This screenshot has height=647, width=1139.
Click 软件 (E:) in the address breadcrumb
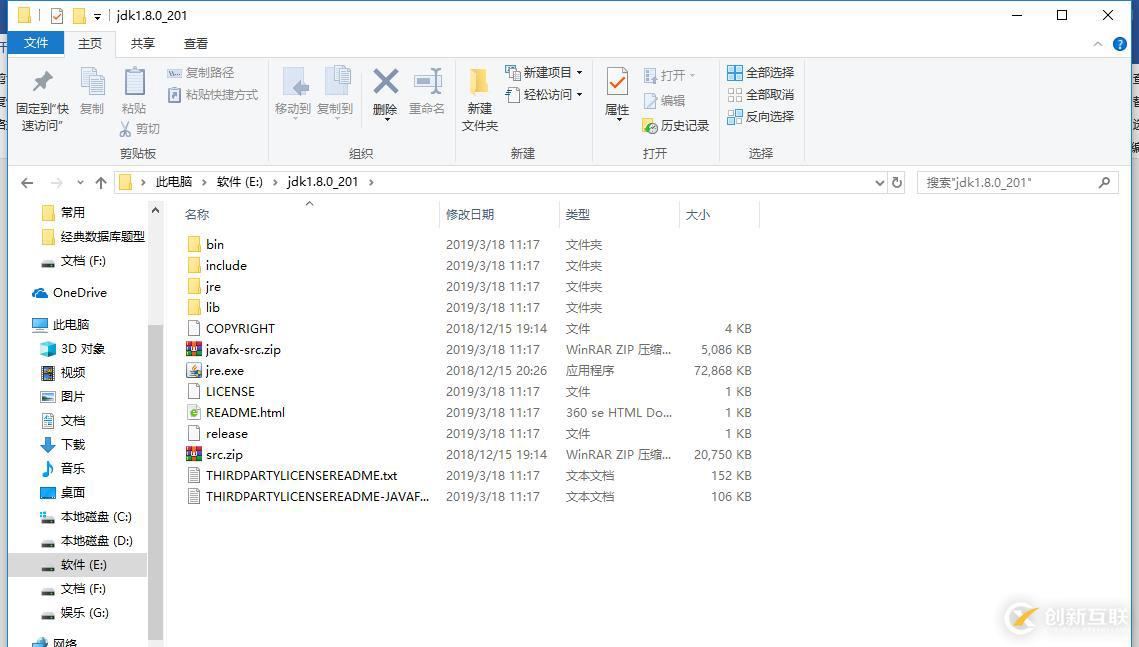pos(240,182)
